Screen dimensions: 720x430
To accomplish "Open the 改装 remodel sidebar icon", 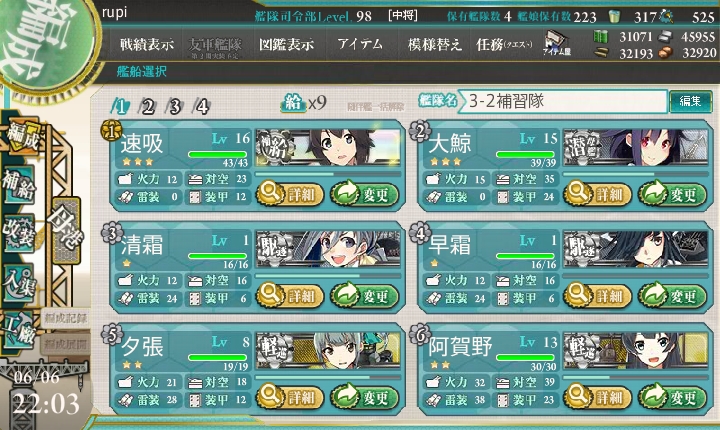I will 18,233.
